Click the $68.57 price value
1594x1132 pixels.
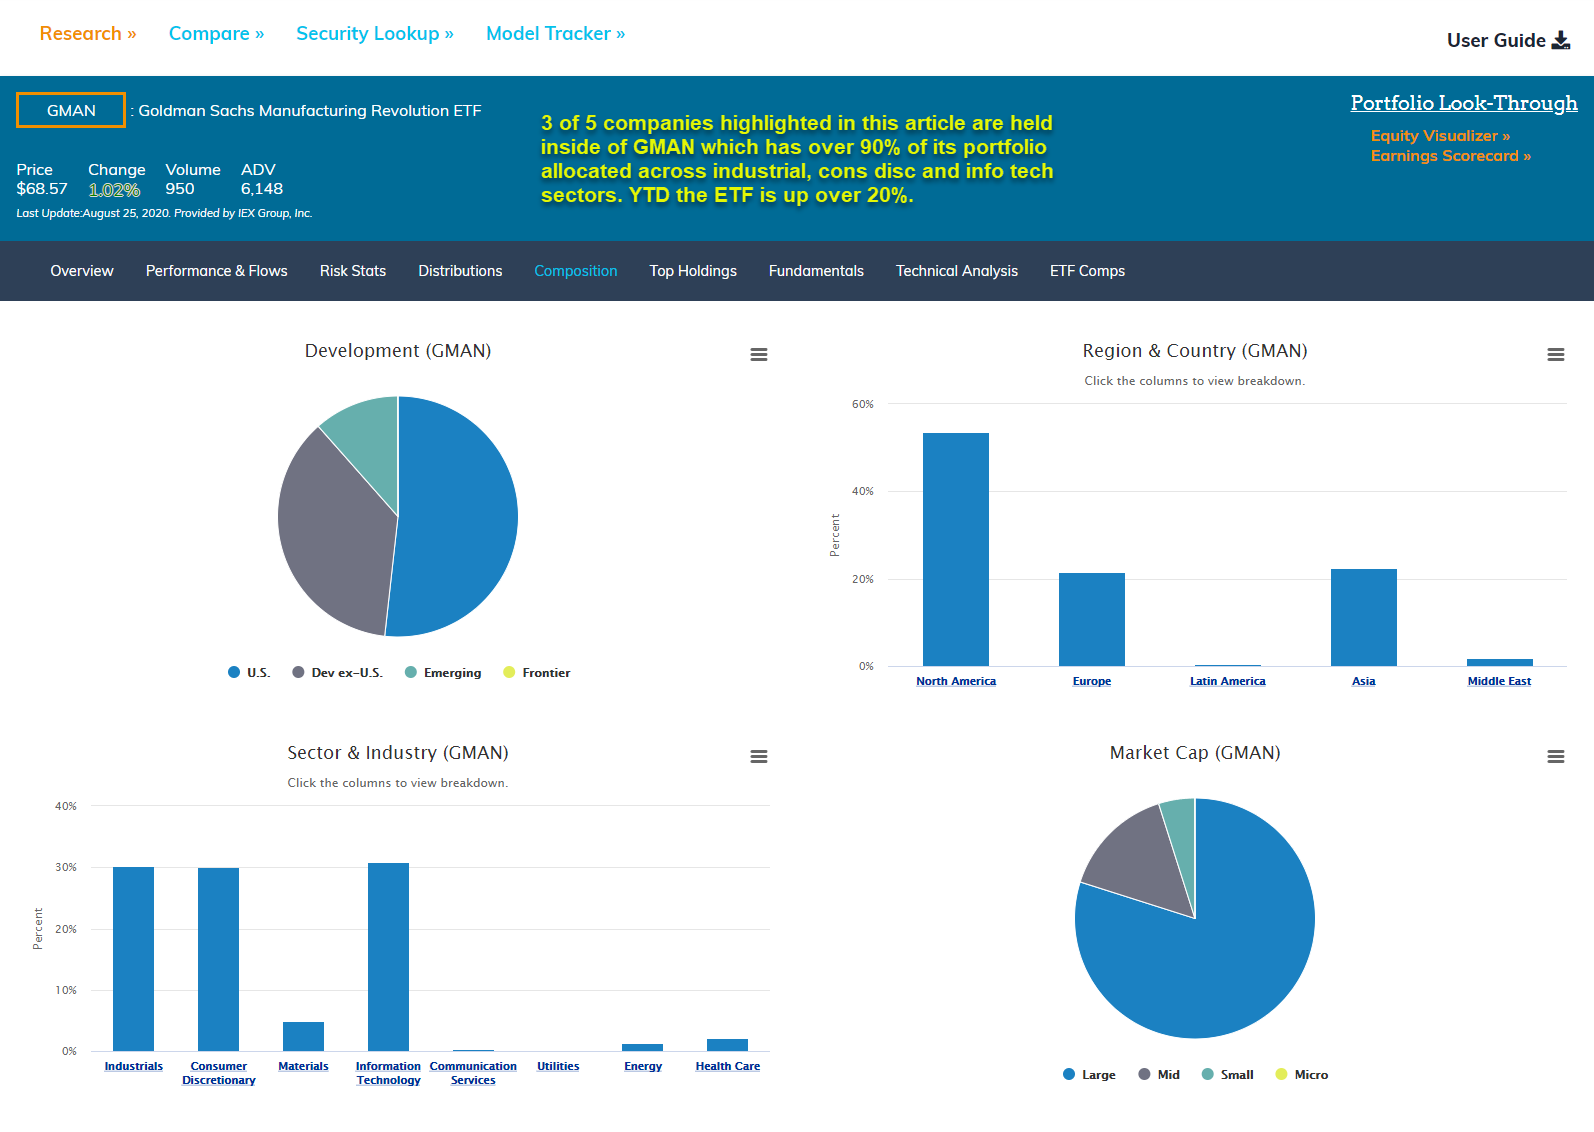(x=42, y=189)
